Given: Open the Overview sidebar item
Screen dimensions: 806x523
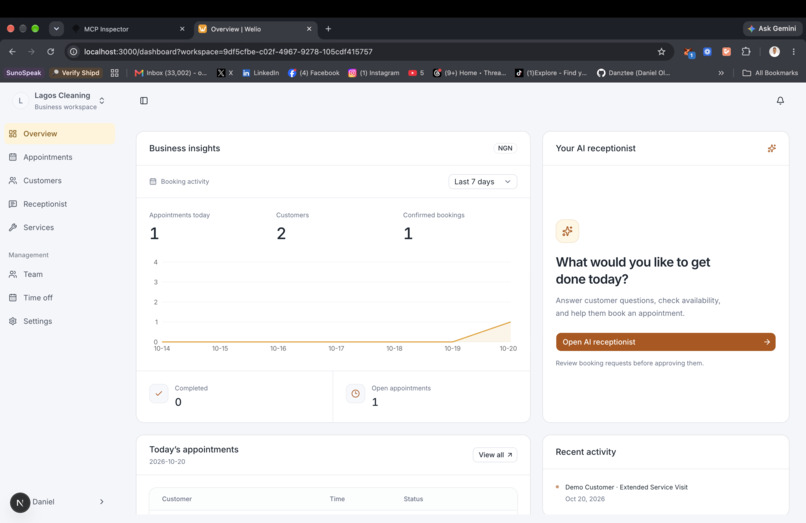Looking at the screenshot, I should [x=60, y=134].
